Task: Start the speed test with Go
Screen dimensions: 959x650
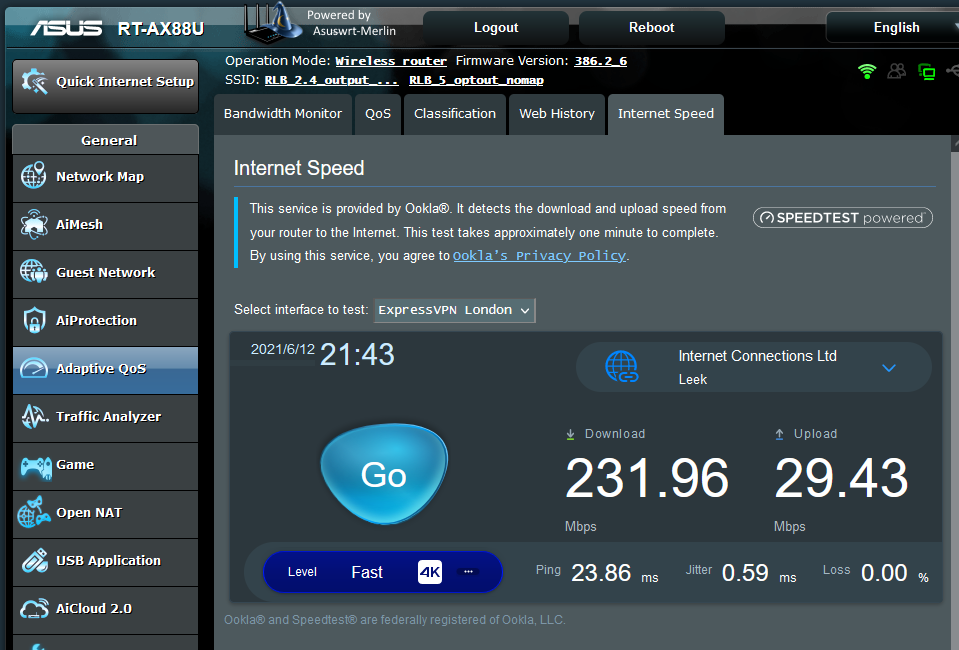Action: click(x=384, y=474)
